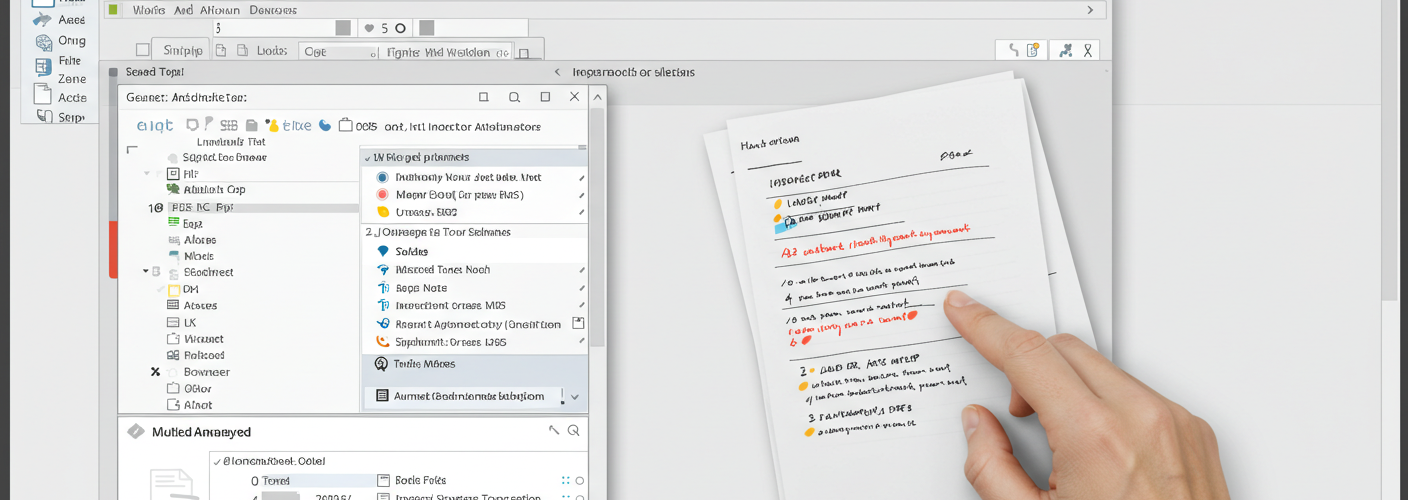This screenshot has height=500, width=1408.
Task: Collapse the 'Sfocinrect' tree node
Action: click(146, 272)
